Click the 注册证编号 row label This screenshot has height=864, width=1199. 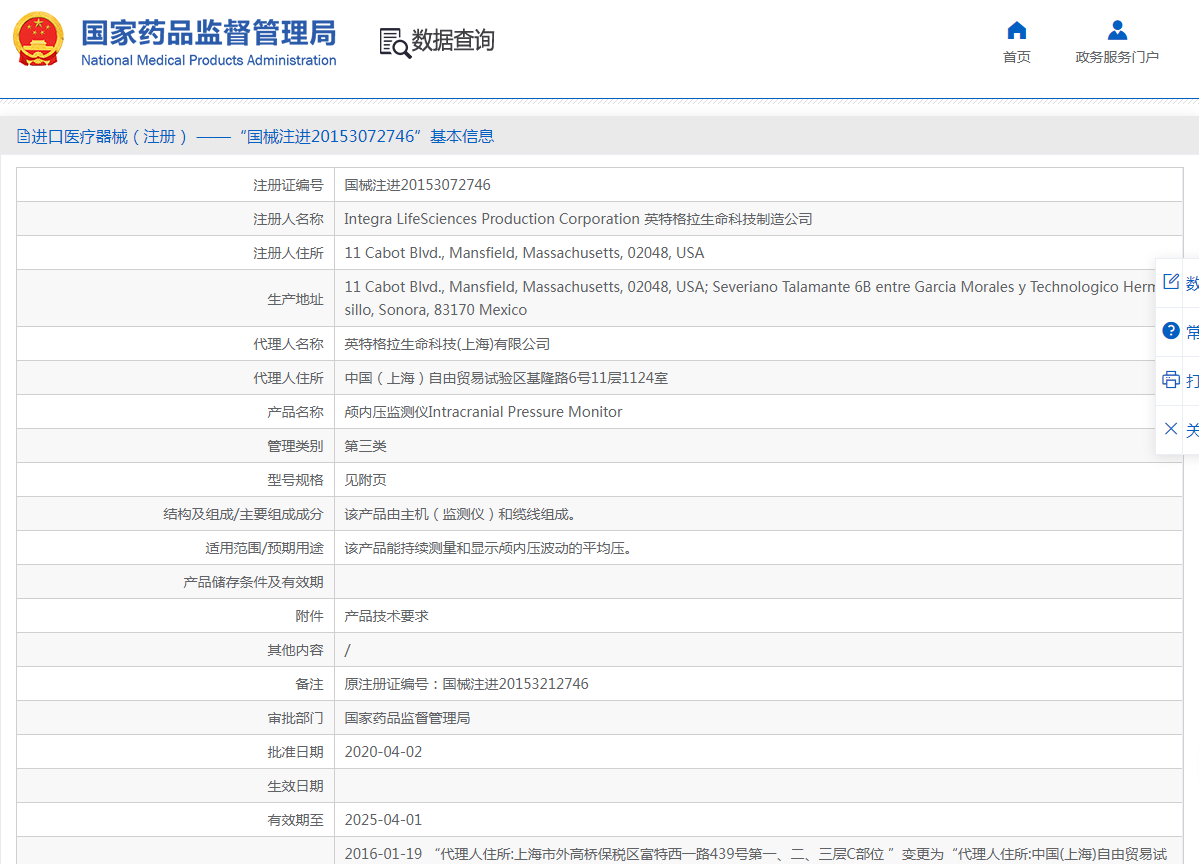[x=288, y=185]
